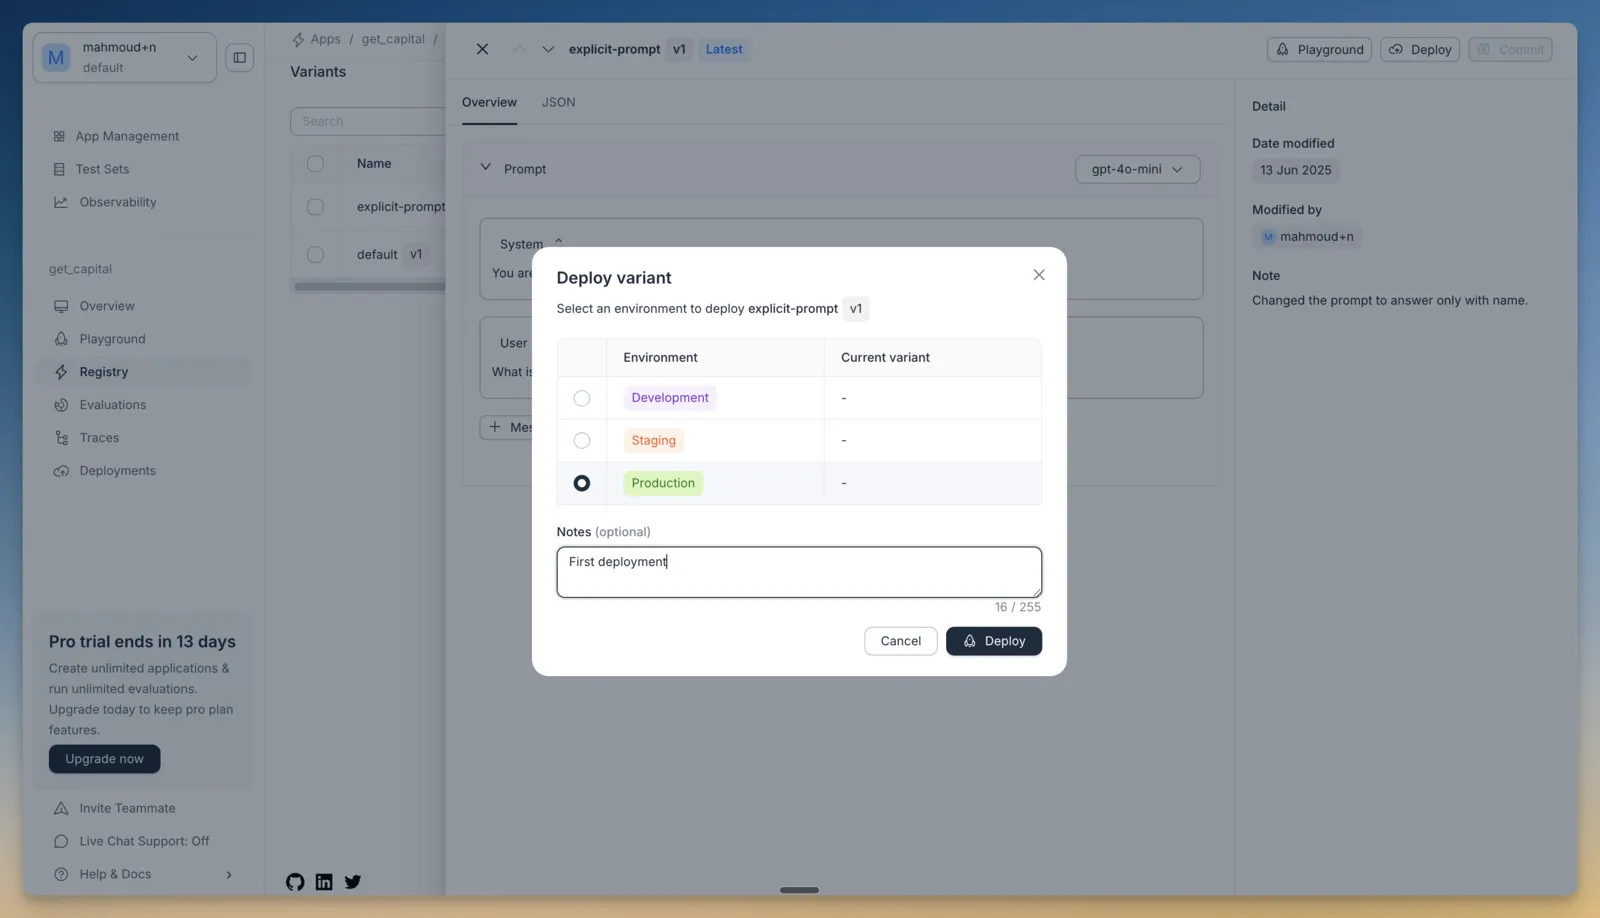Click the Deployments cloud icon in sidebar
The width and height of the screenshot is (1600, 918).
click(x=61, y=471)
